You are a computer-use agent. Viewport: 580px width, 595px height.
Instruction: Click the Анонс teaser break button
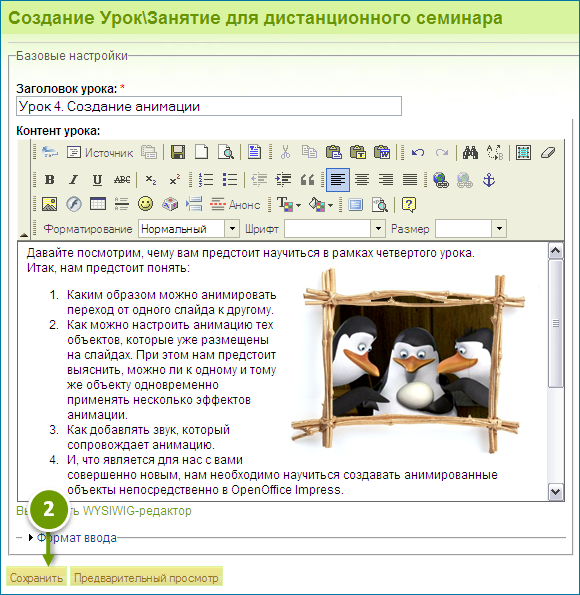tap(235, 205)
